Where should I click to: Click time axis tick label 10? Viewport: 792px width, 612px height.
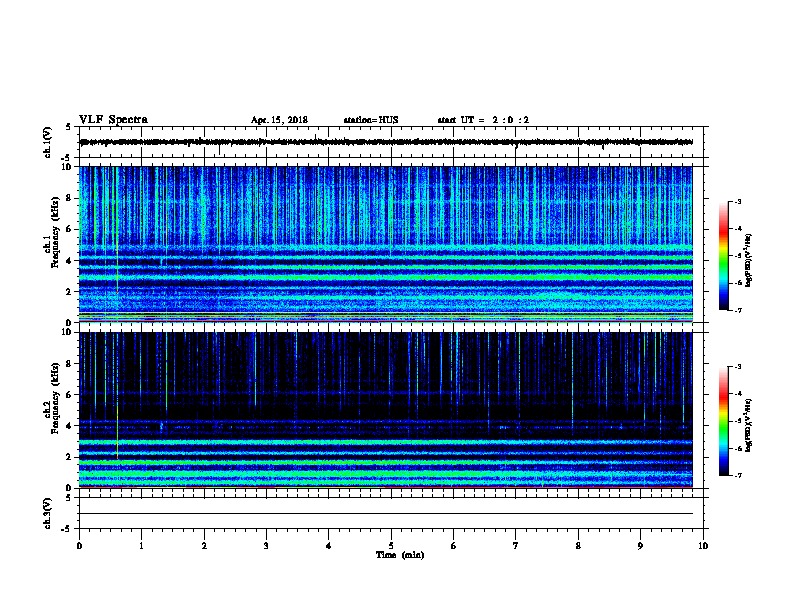(703, 545)
